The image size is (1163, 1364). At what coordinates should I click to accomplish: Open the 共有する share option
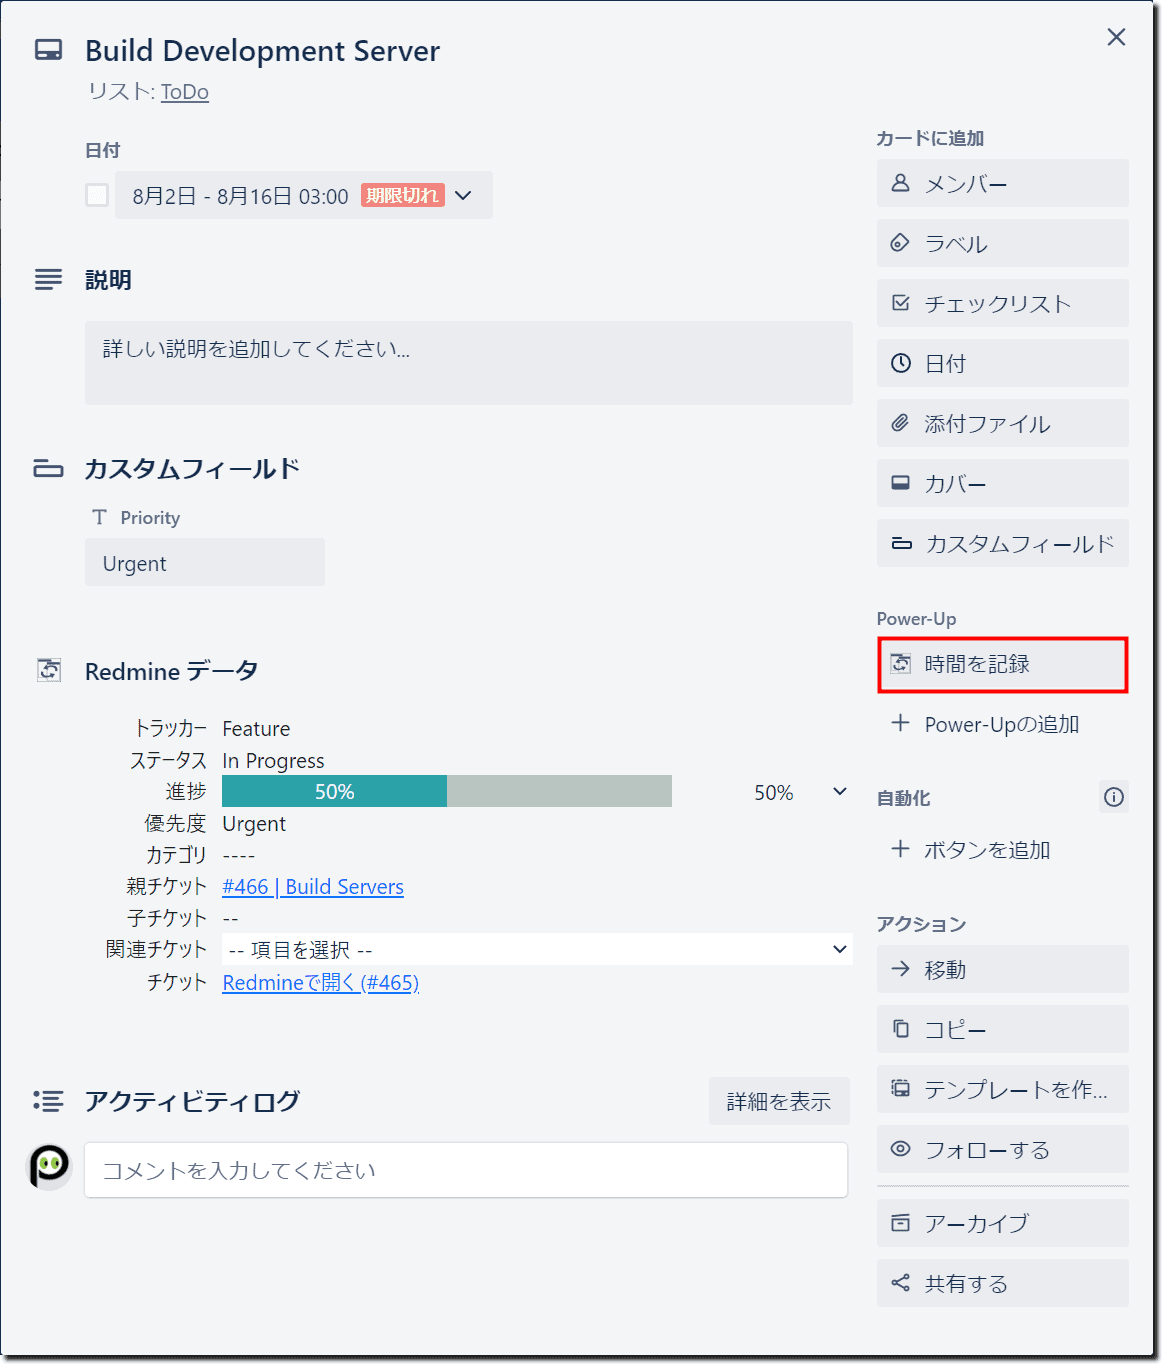(x=901, y=1283)
